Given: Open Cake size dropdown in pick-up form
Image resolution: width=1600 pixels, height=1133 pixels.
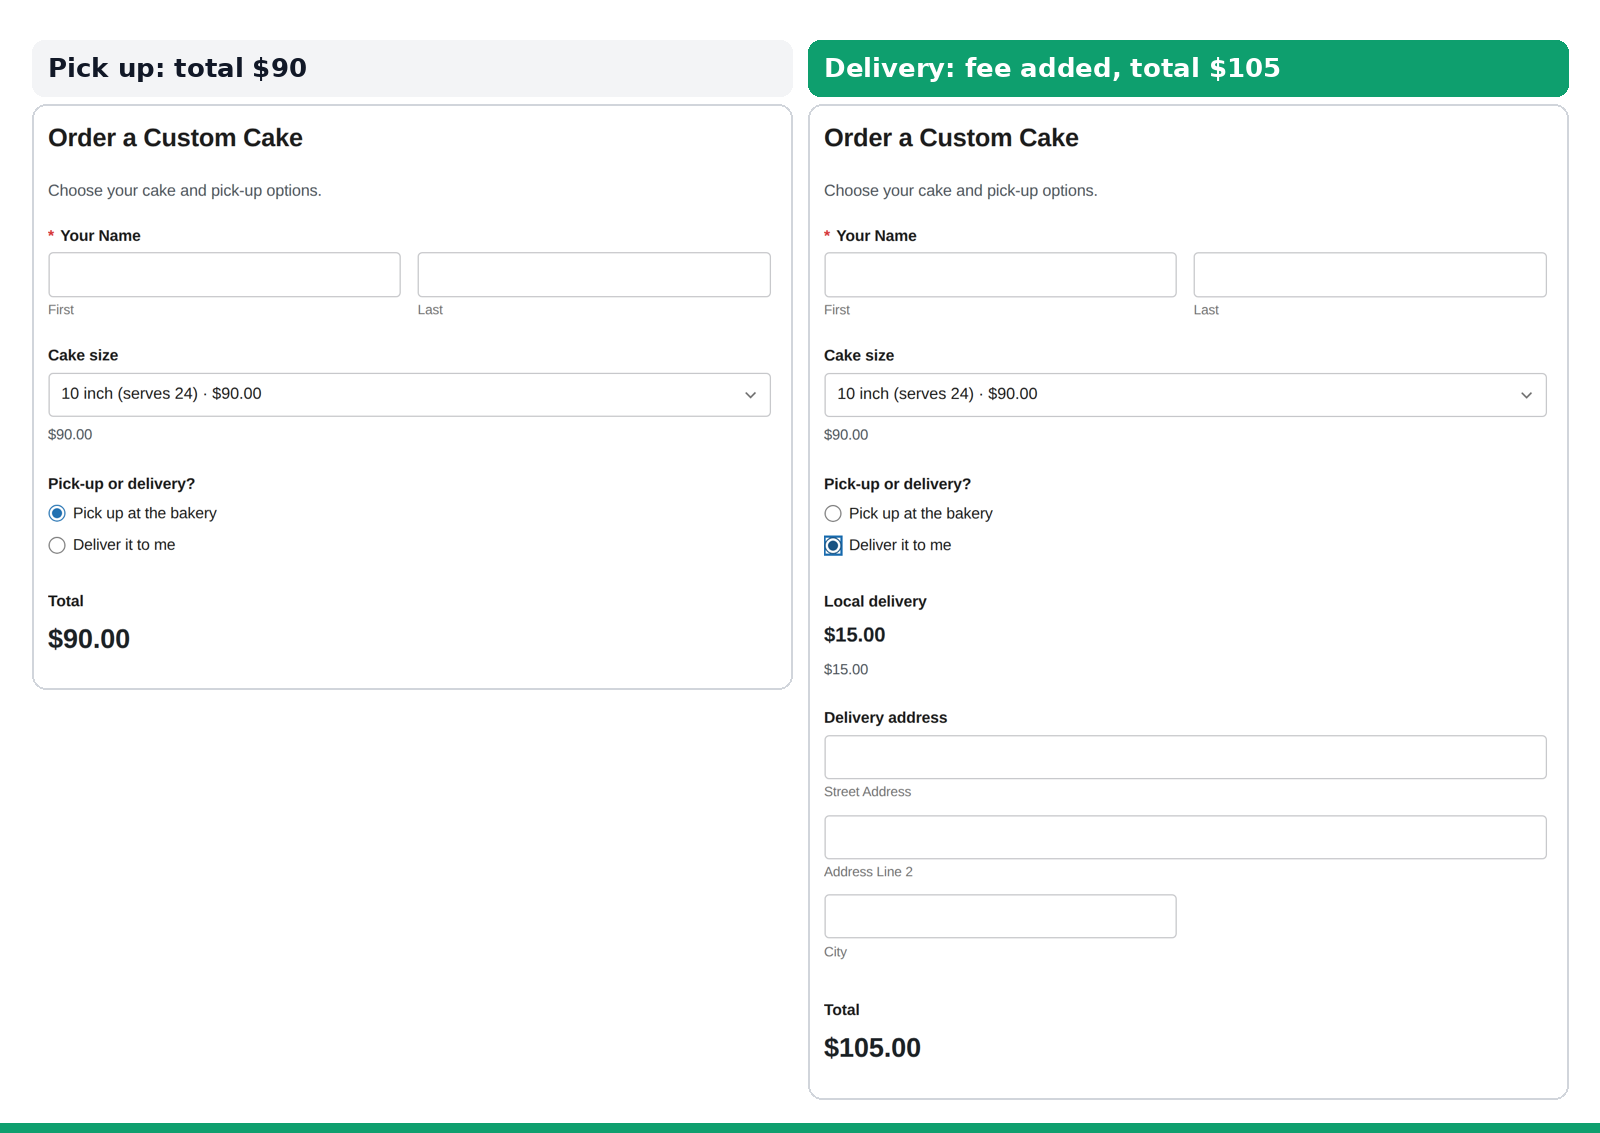Looking at the screenshot, I should [409, 394].
